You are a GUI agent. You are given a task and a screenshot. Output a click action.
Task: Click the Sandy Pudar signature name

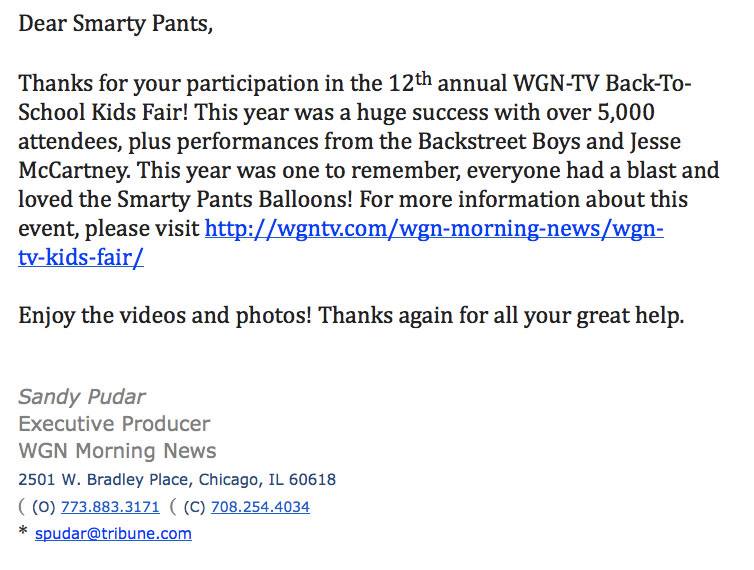point(80,397)
